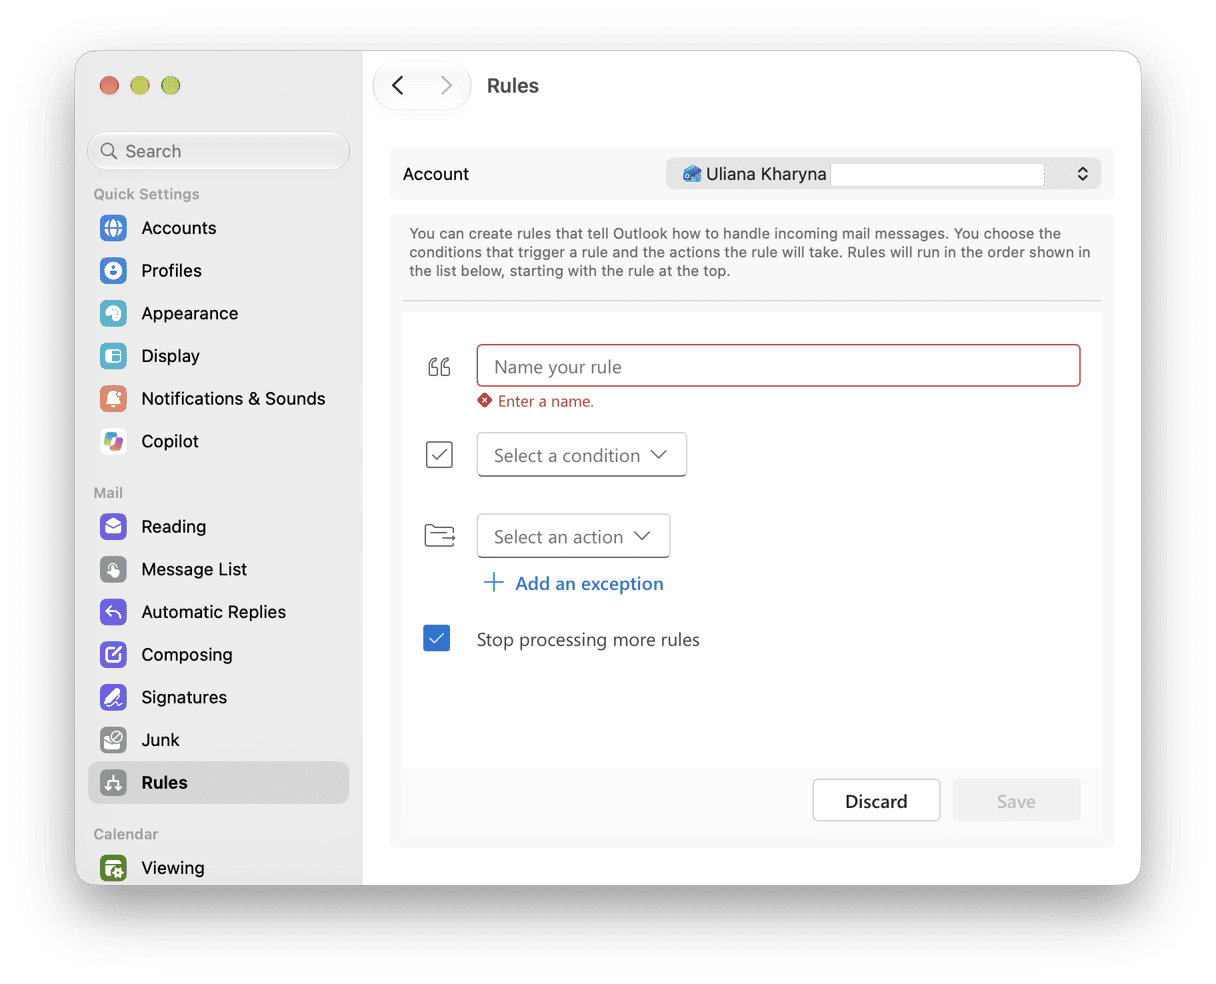Image resolution: width=1216 pixels, height=984 pixels.
Task: Click the Add an exception link
Action: (589, 583)
